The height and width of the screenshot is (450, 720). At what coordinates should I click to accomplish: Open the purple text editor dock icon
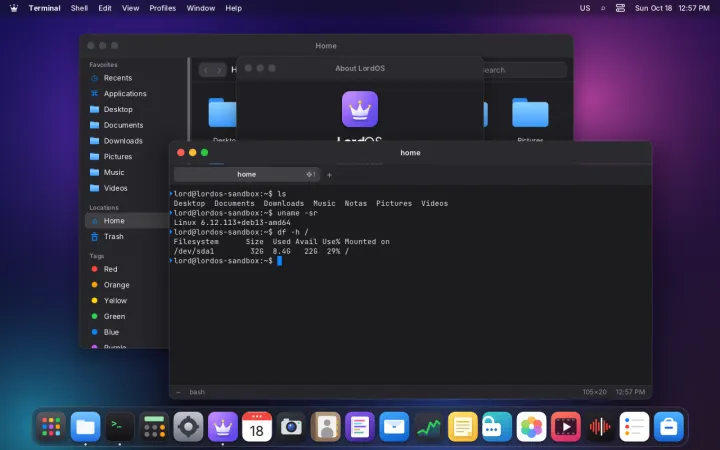tap(360, 427)
